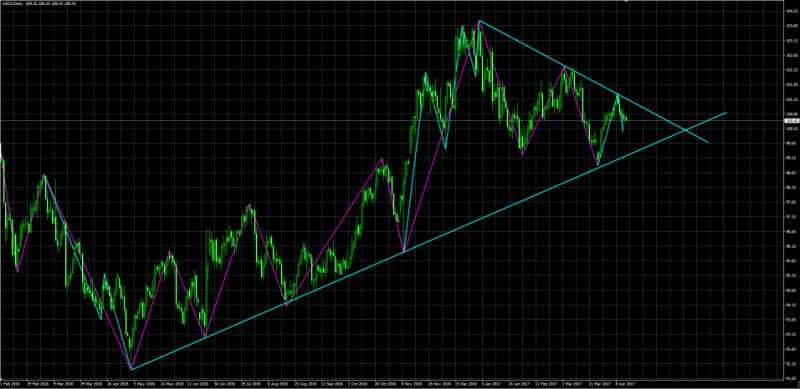Screen dimensions: 800x389
Task: Click the 8 Nov 2016 date label
Action: 412,383
